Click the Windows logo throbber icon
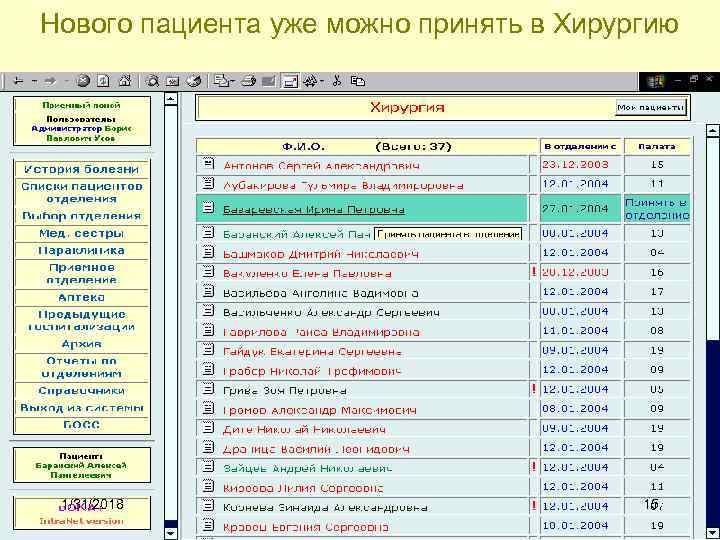720x540 pixels. pyautogui.click(x=655, y=81)
